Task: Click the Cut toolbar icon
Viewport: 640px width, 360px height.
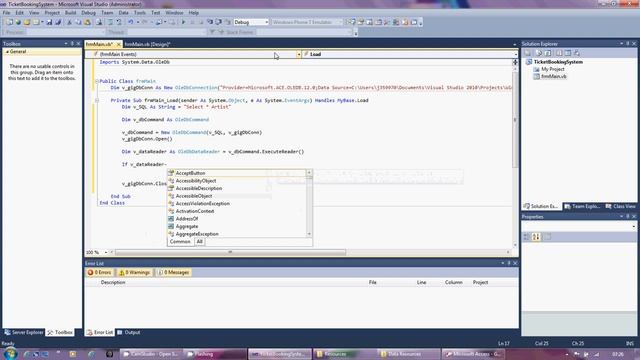Action: (x=69, y=22)
